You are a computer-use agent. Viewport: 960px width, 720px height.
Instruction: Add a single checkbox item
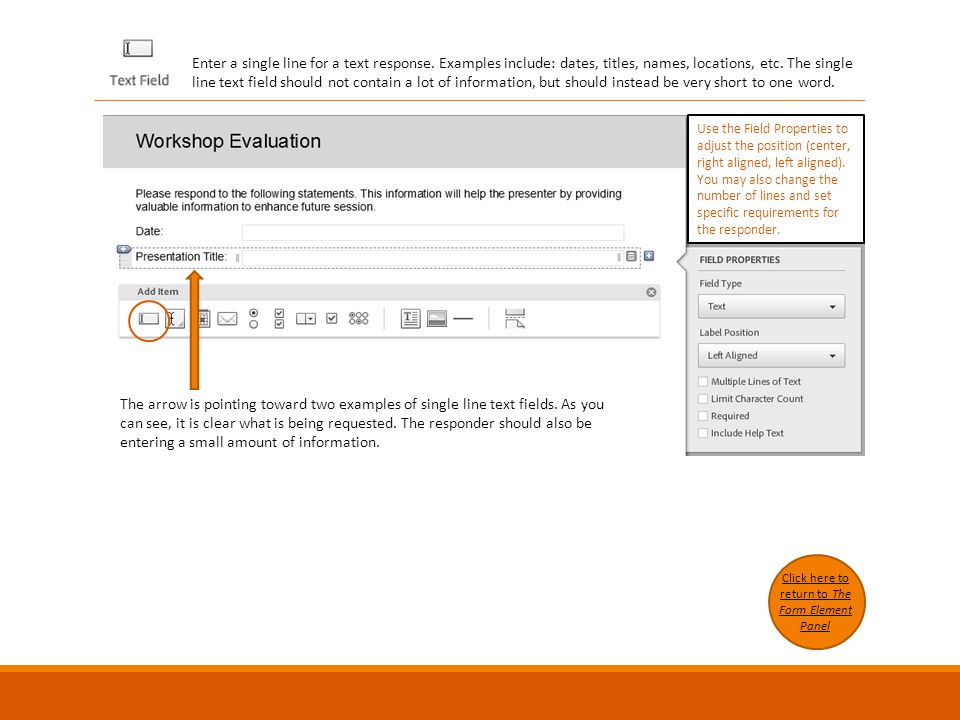332,318
